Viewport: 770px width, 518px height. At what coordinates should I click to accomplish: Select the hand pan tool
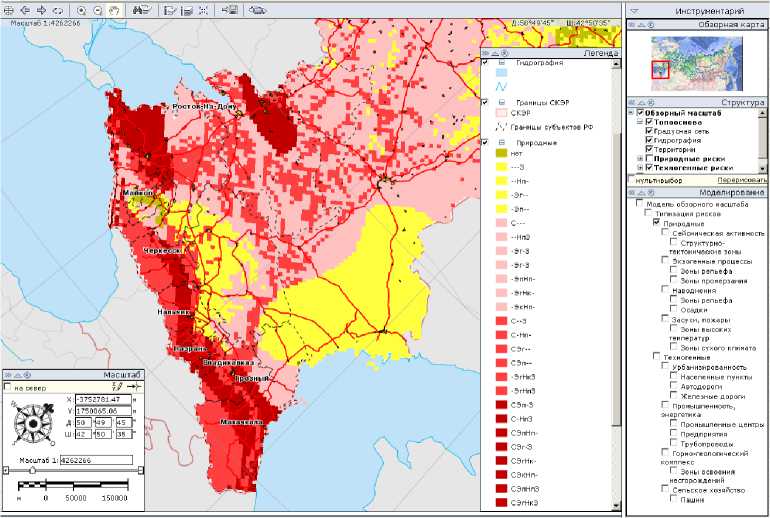[114, 9]
